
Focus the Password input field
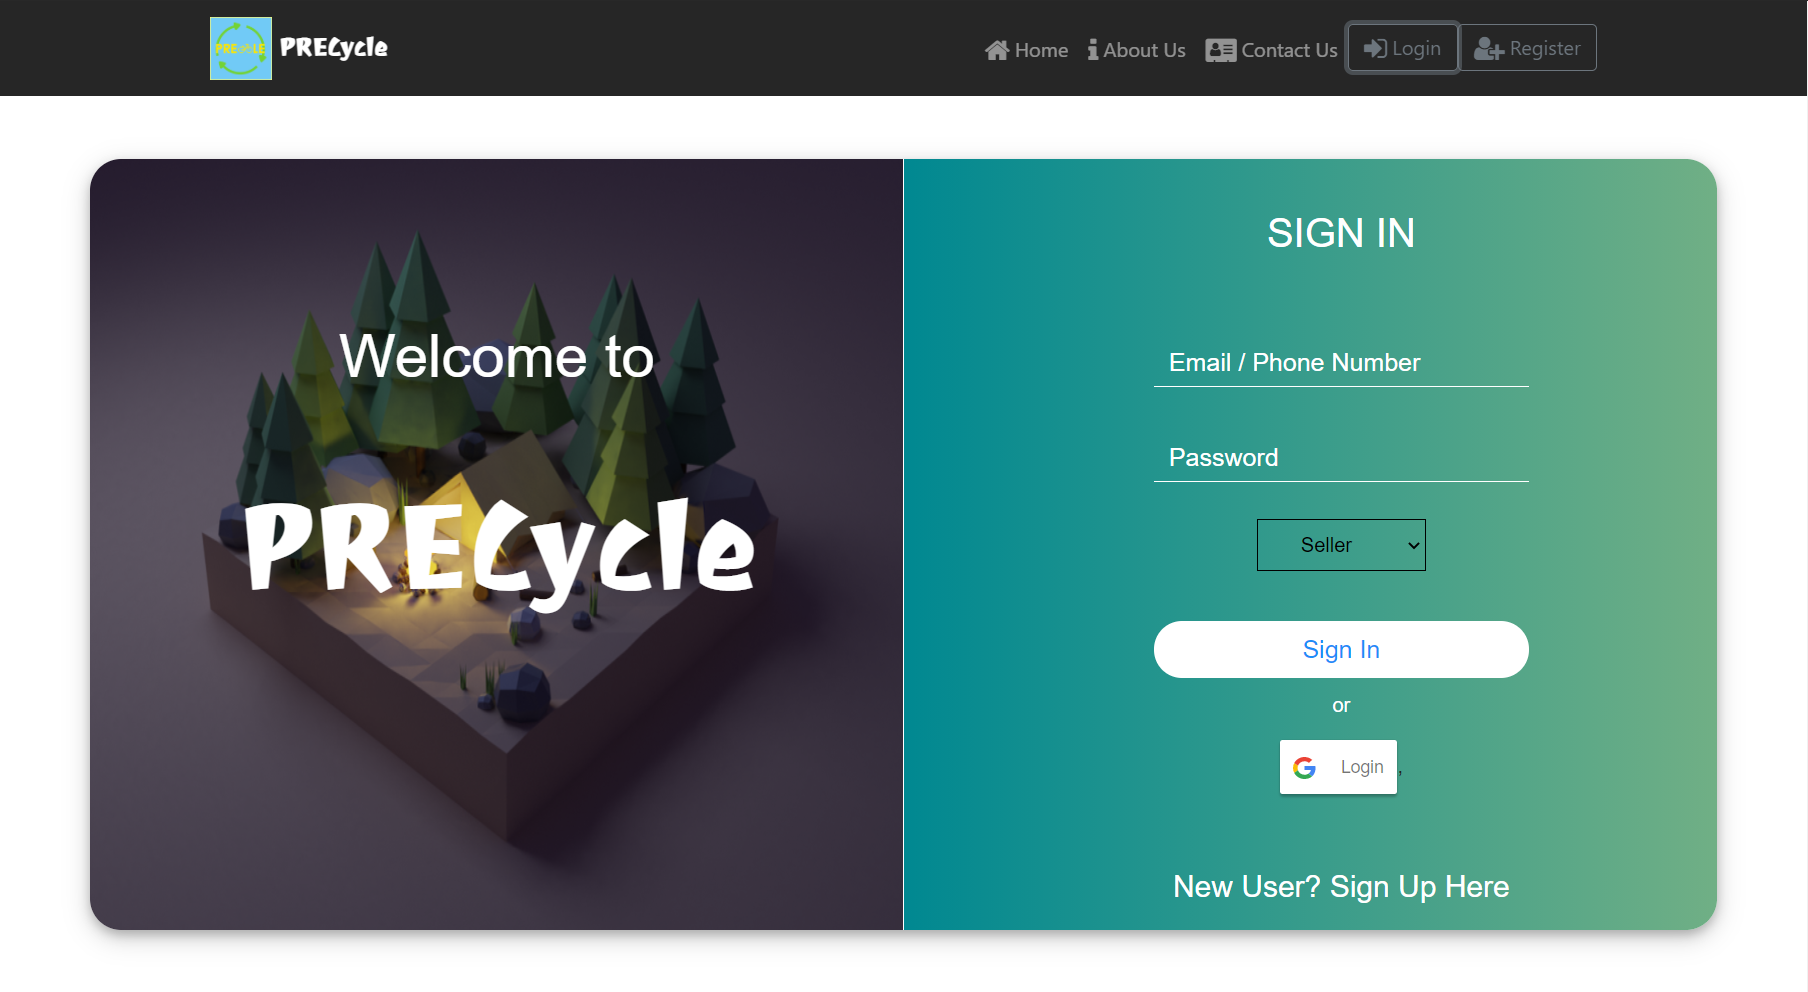tap(1341, 458)
